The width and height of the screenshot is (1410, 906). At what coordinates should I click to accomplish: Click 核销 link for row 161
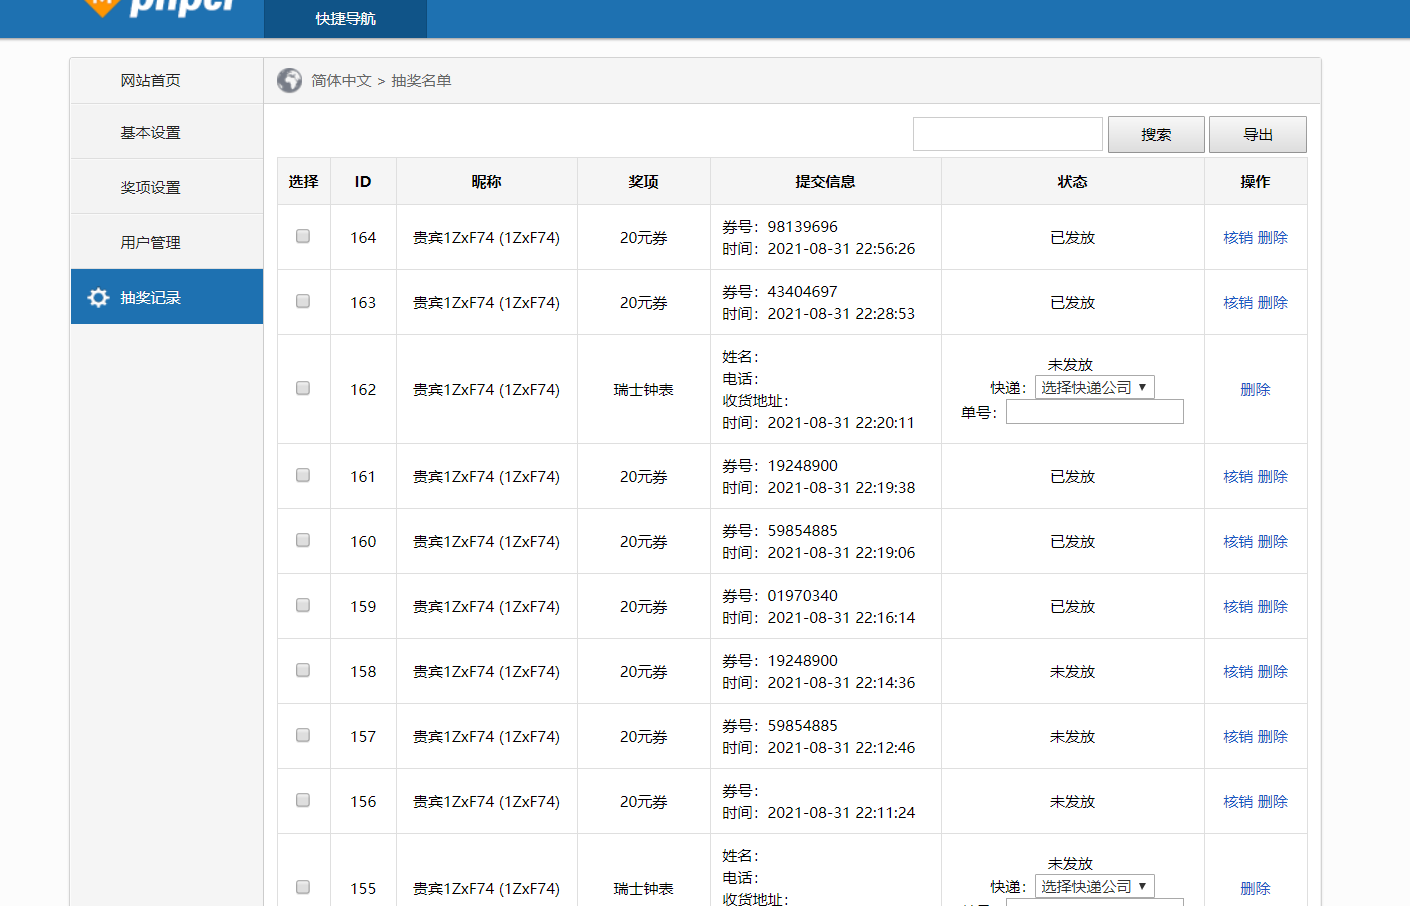(x=1238, y=477)
